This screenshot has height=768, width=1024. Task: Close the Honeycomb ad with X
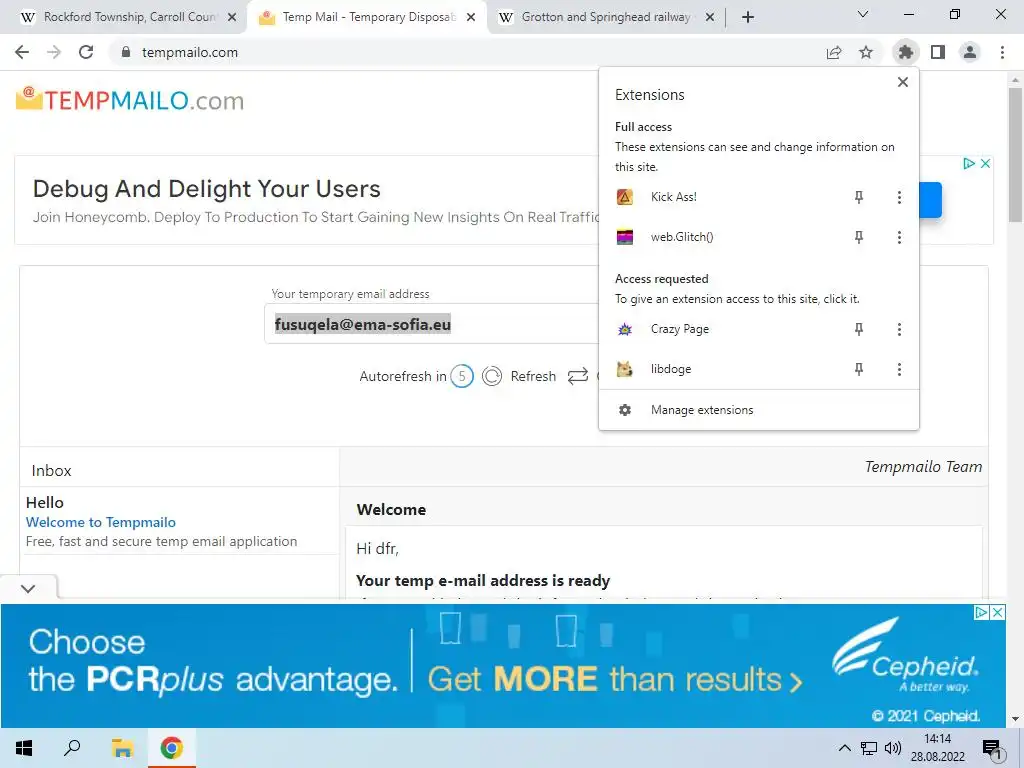click(x=985, y=163)
